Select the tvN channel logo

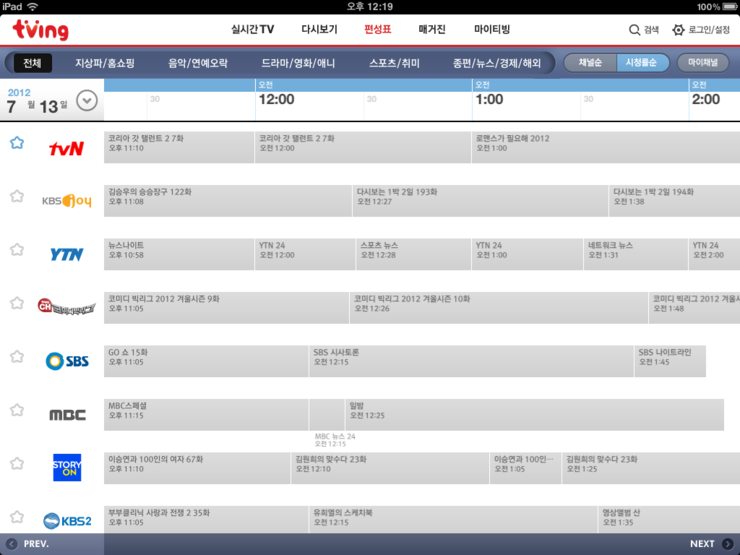tap(67, 148)
